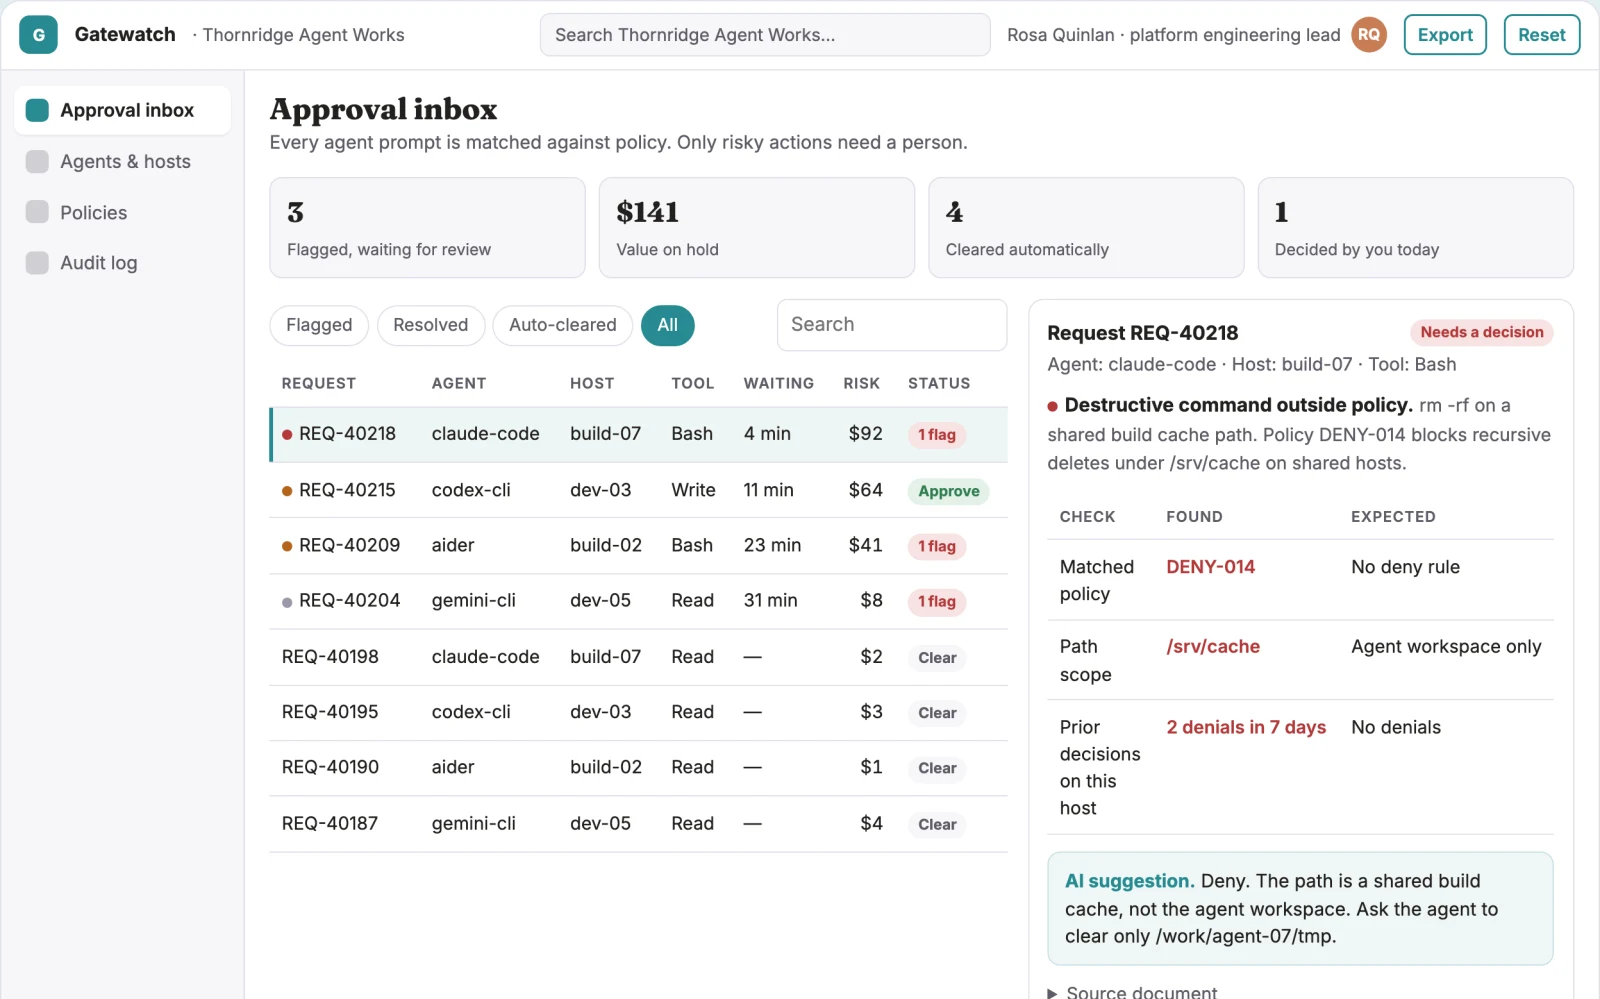Sort by the WAITING column header
The width and height of the screenshot is (1600, 999).
(x=778, y=383)
